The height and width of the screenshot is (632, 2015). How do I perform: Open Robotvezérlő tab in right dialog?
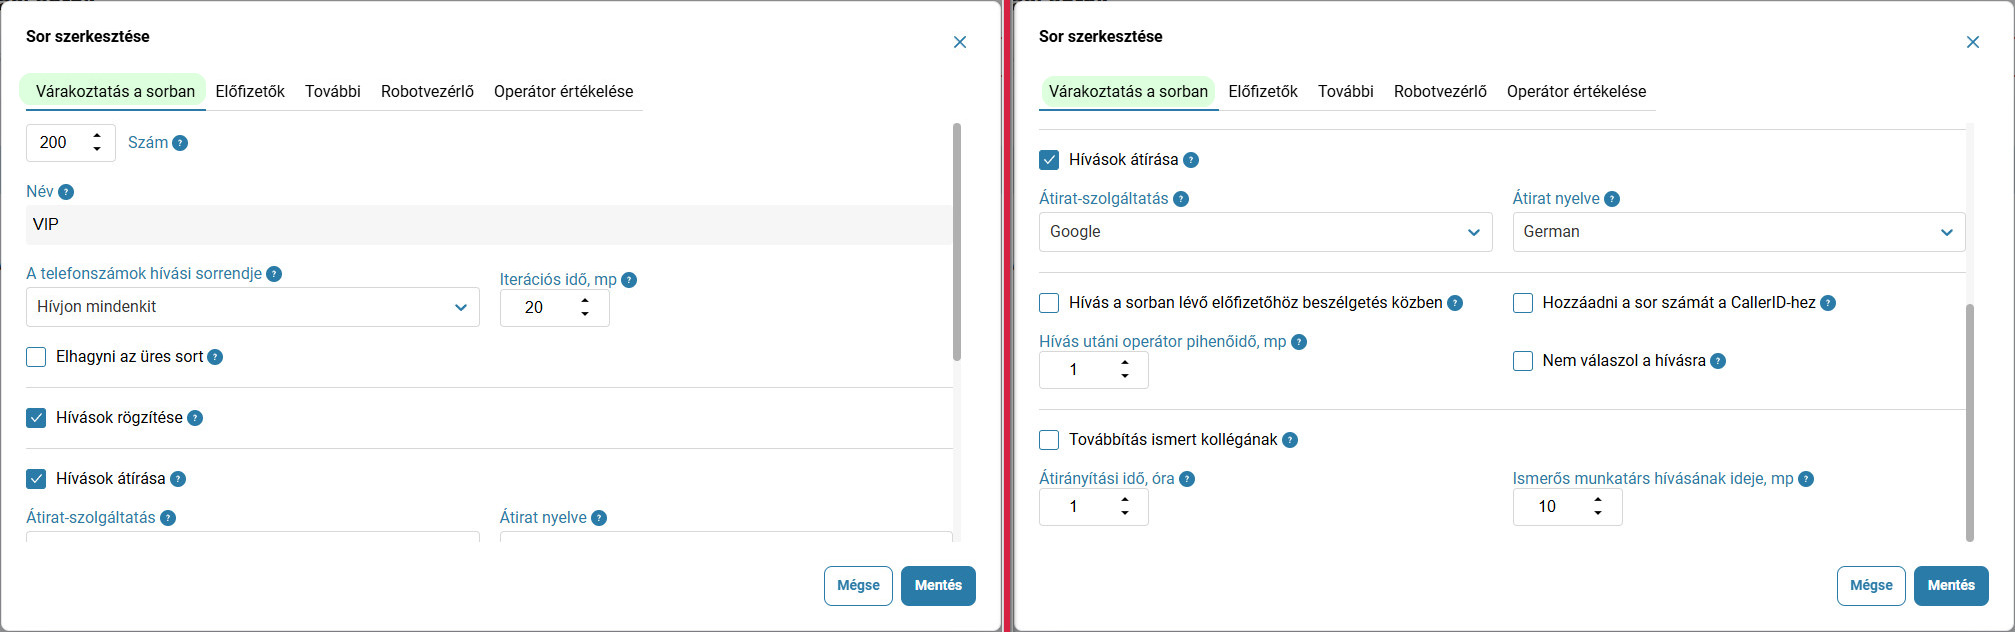1440,91
